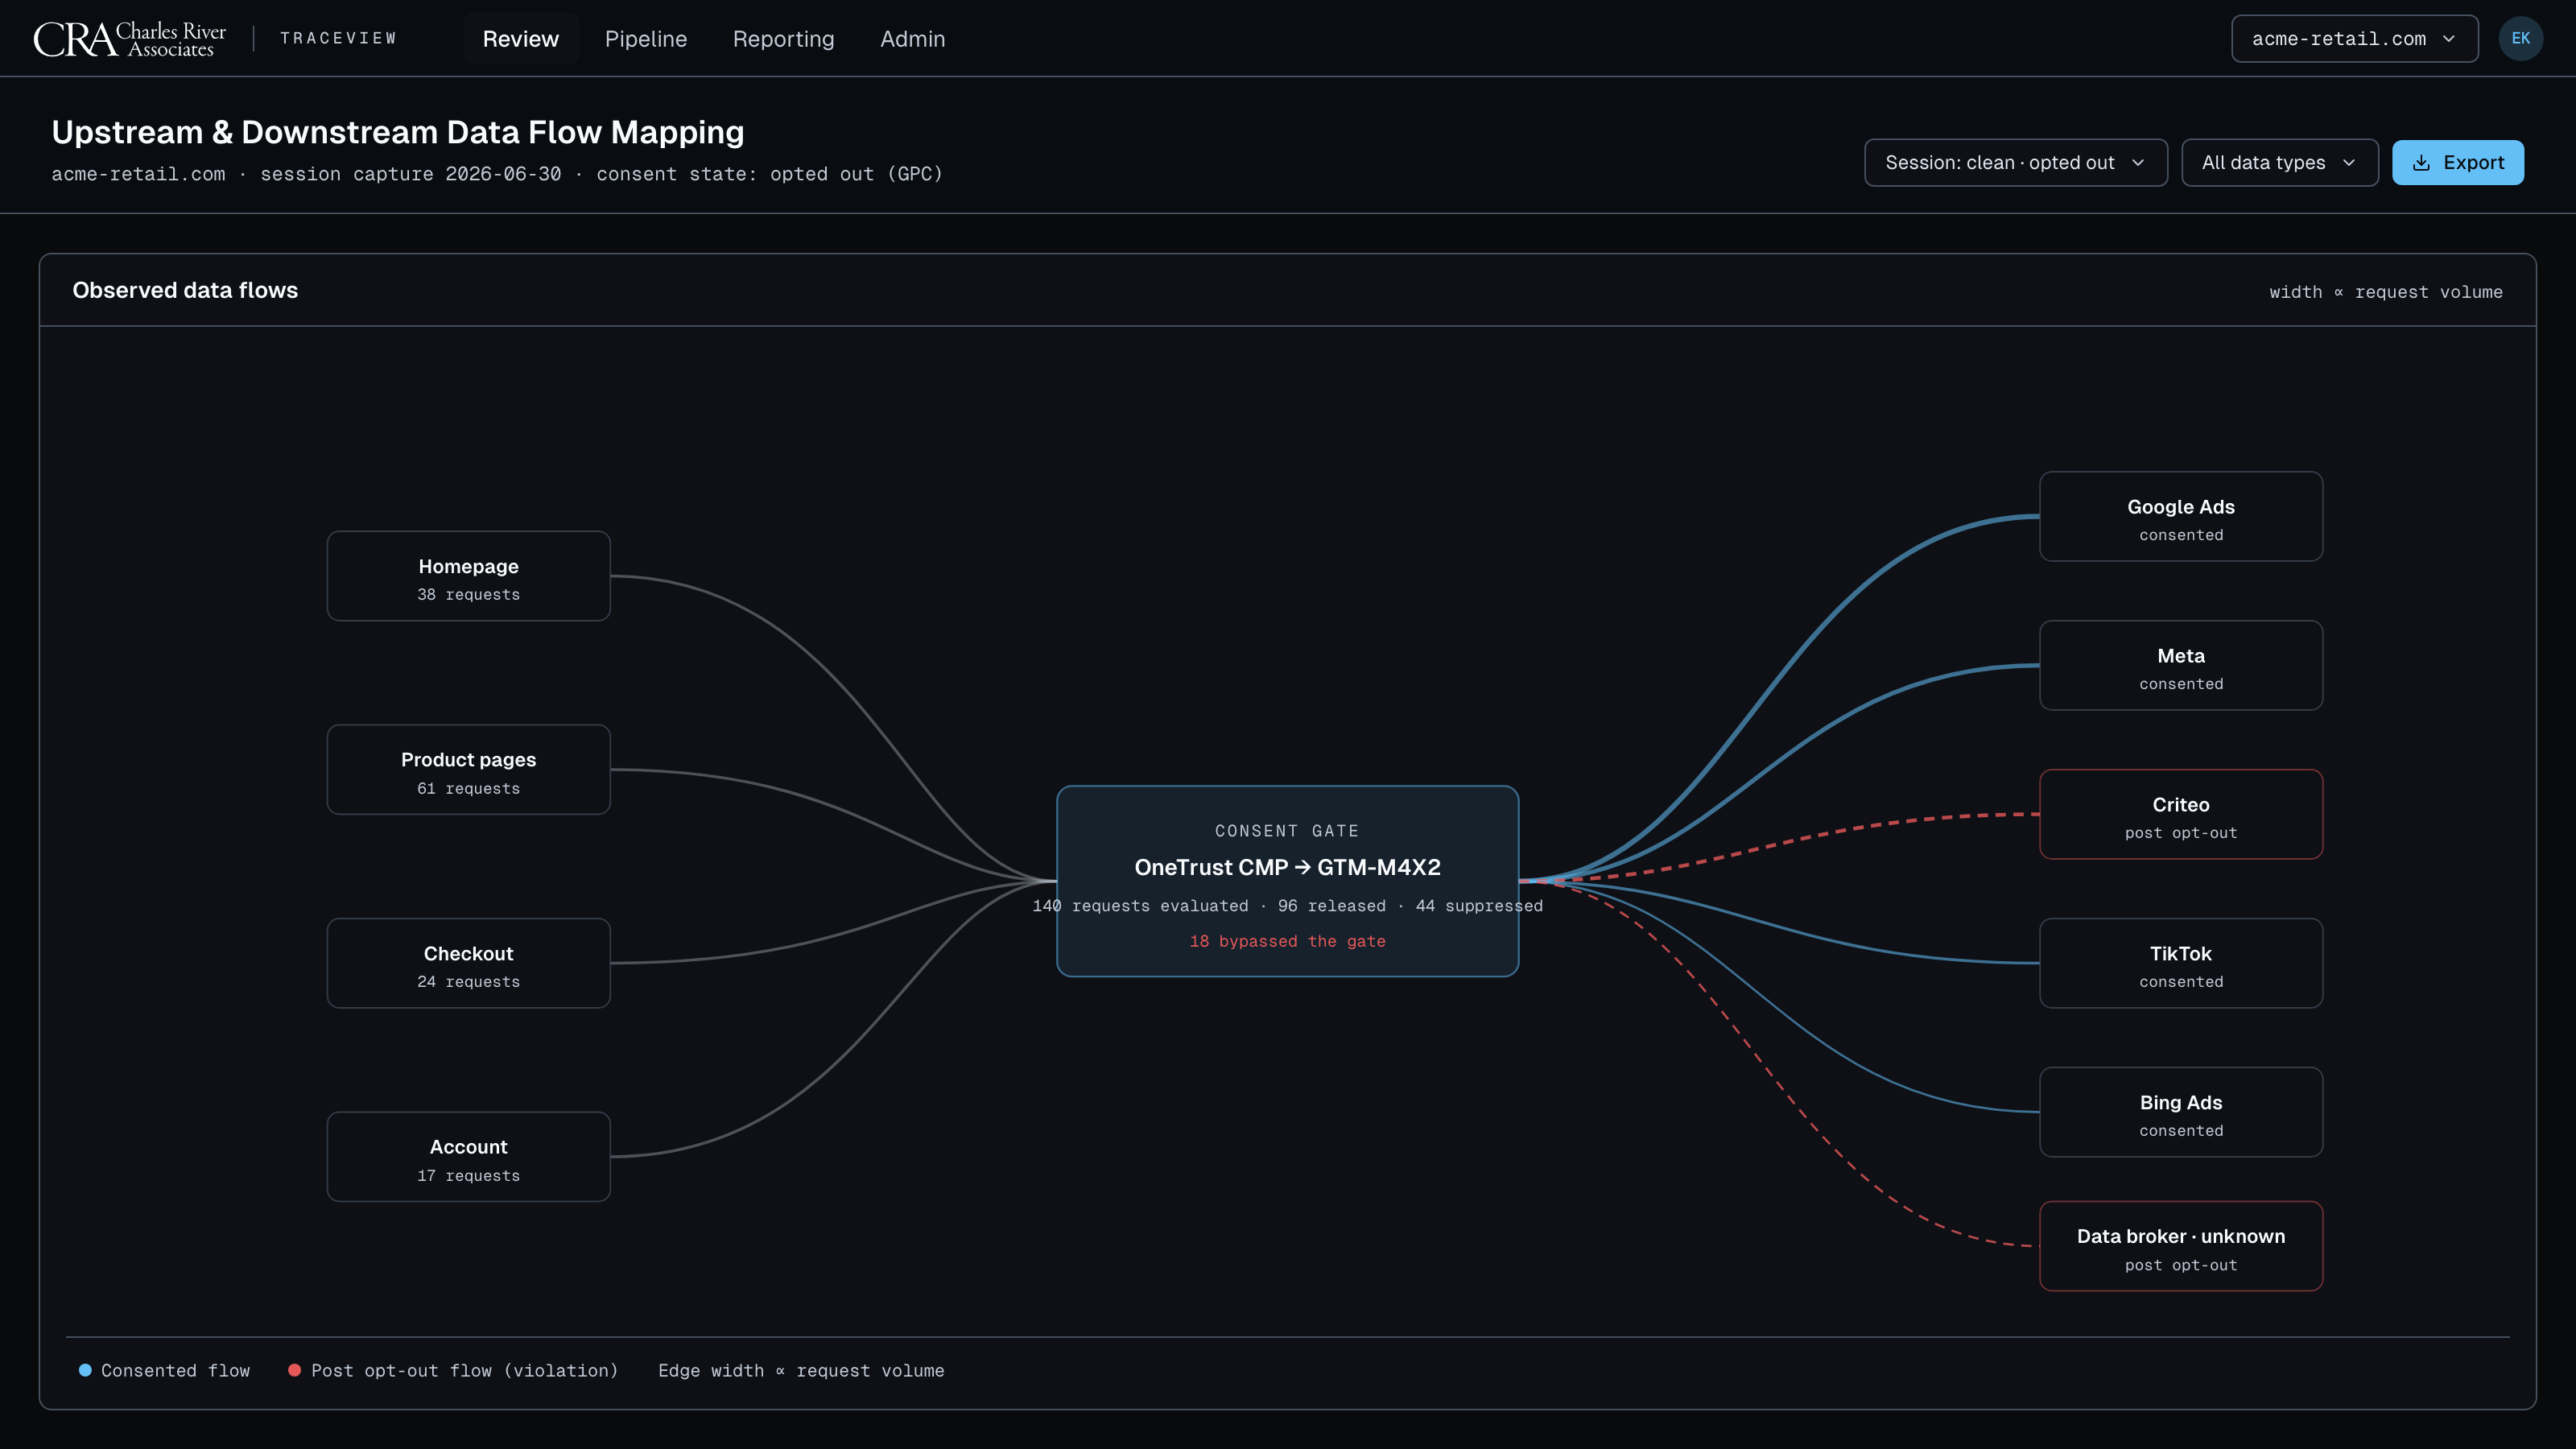Select the Criteo post opt-out node
This screenshot has height=1449, width=2576.
(2181, 814)
